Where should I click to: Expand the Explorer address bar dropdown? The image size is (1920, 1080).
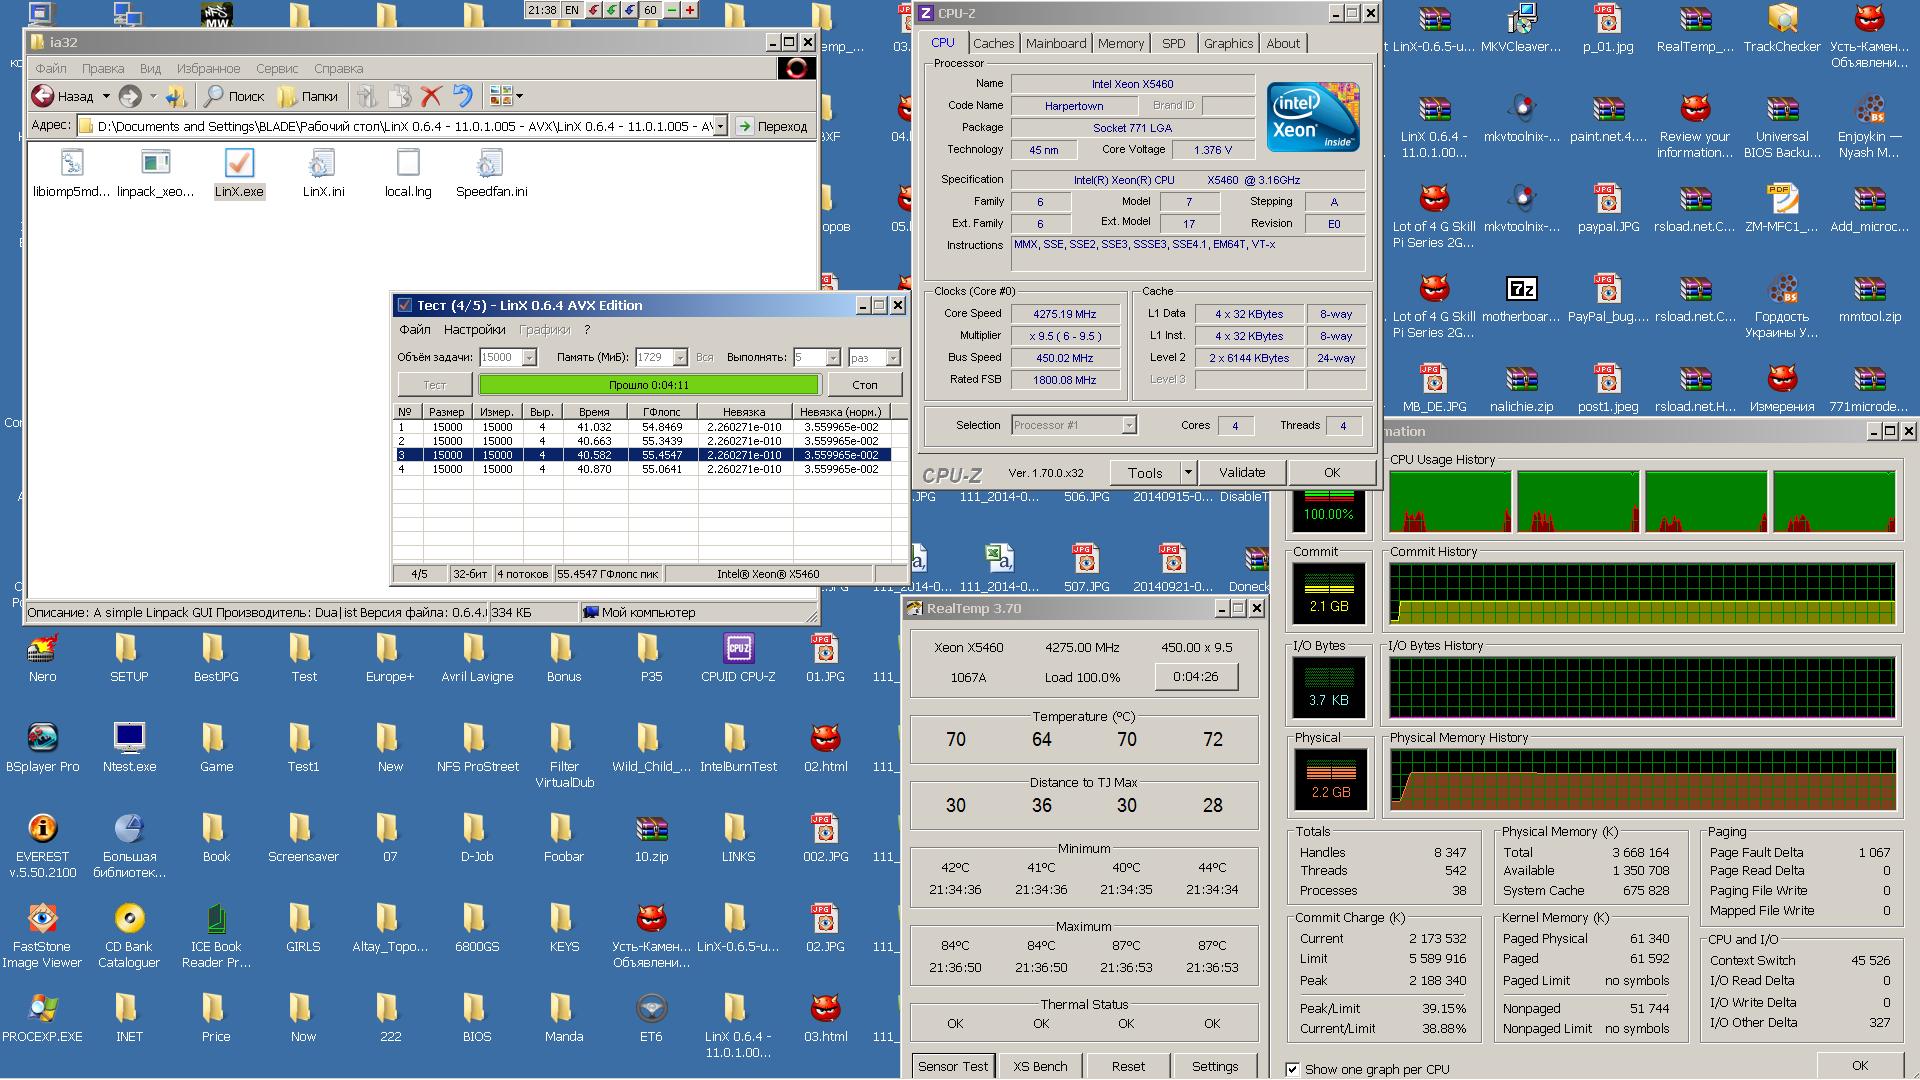point(720,127)
